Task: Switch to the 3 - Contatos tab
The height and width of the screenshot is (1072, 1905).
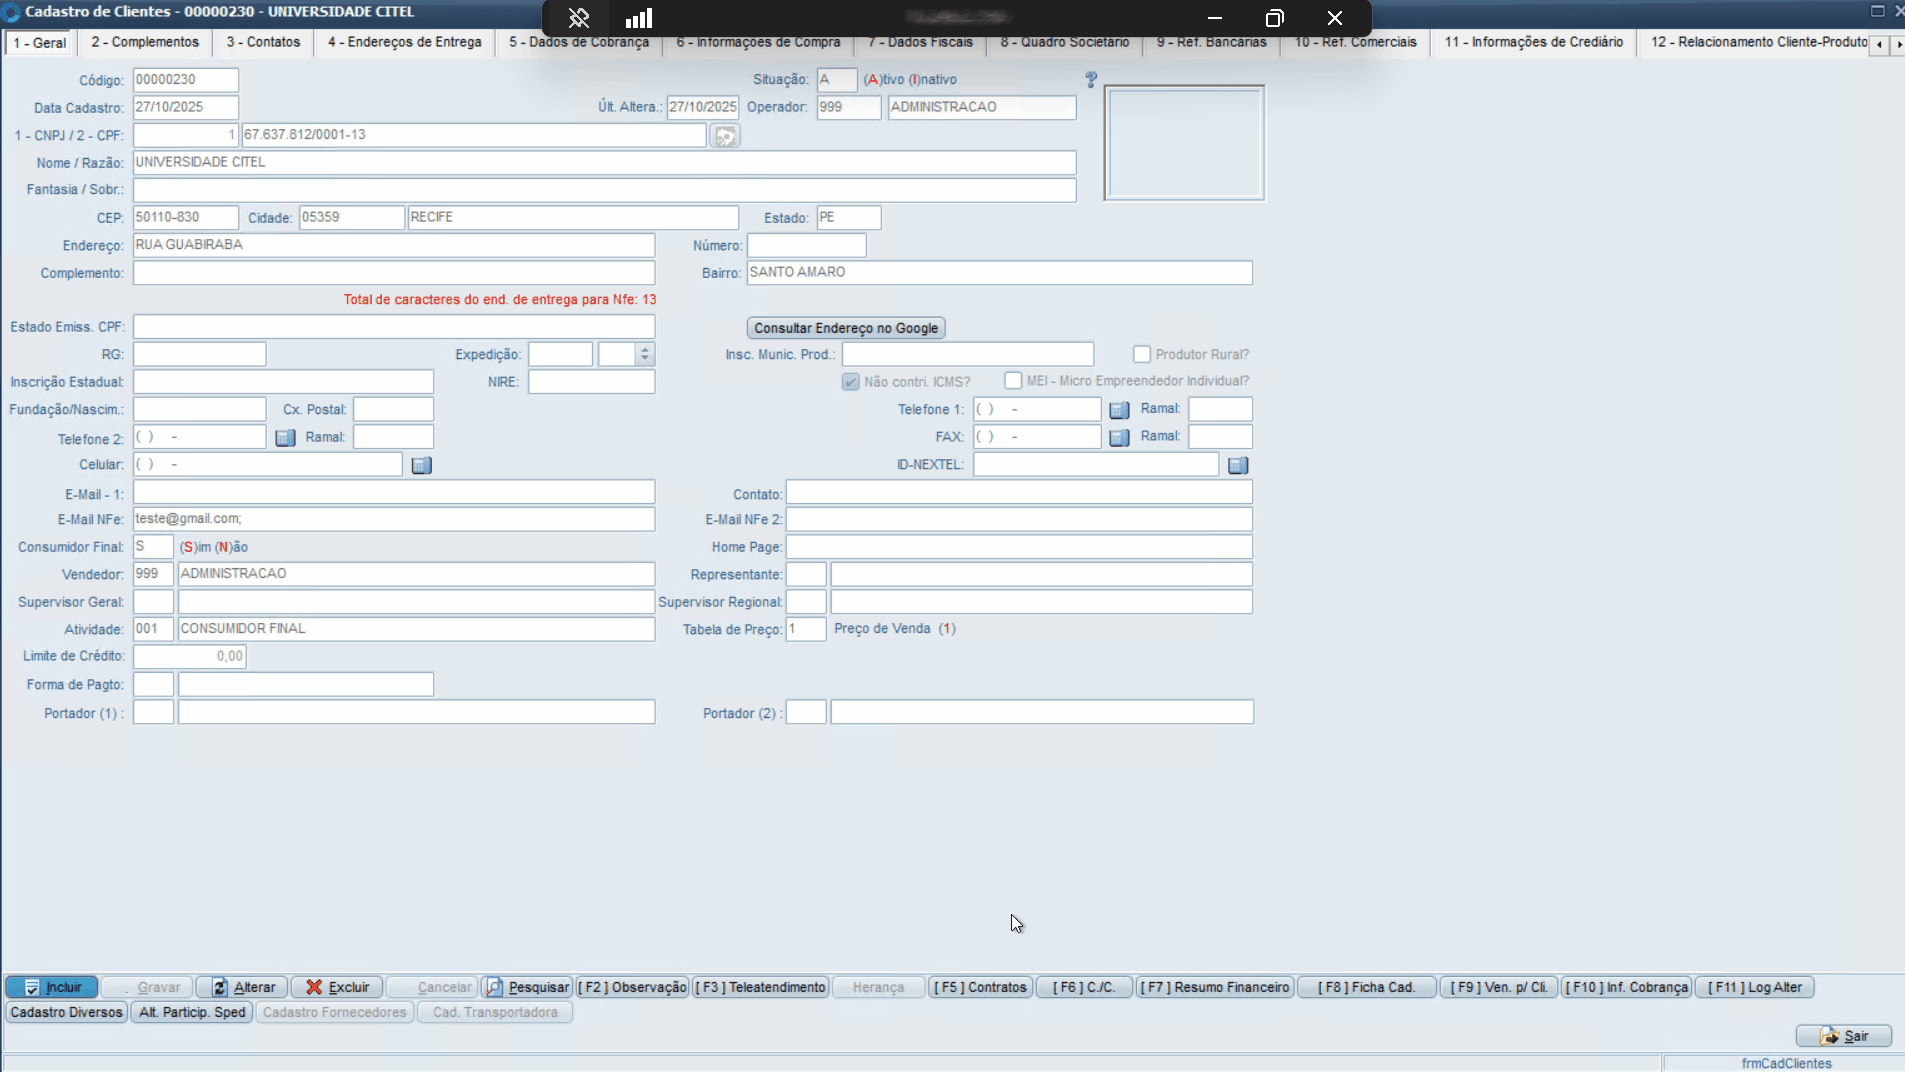Action: (x=263, y=42)
